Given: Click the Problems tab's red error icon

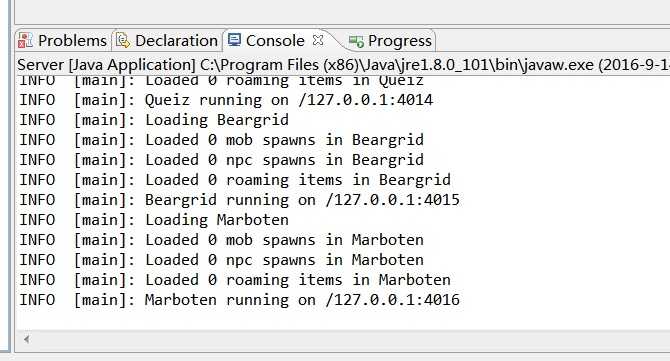Looking at the screenshot, I should [x=25, y=41].
